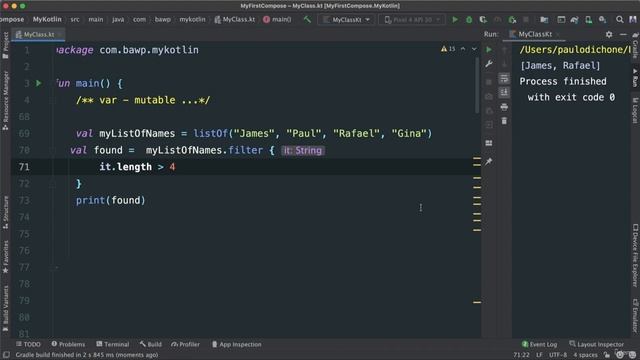This screenshot has height=360, width=640.
Task: Rerun MyClassKt from the Run panel
Action: coord(489,49)
